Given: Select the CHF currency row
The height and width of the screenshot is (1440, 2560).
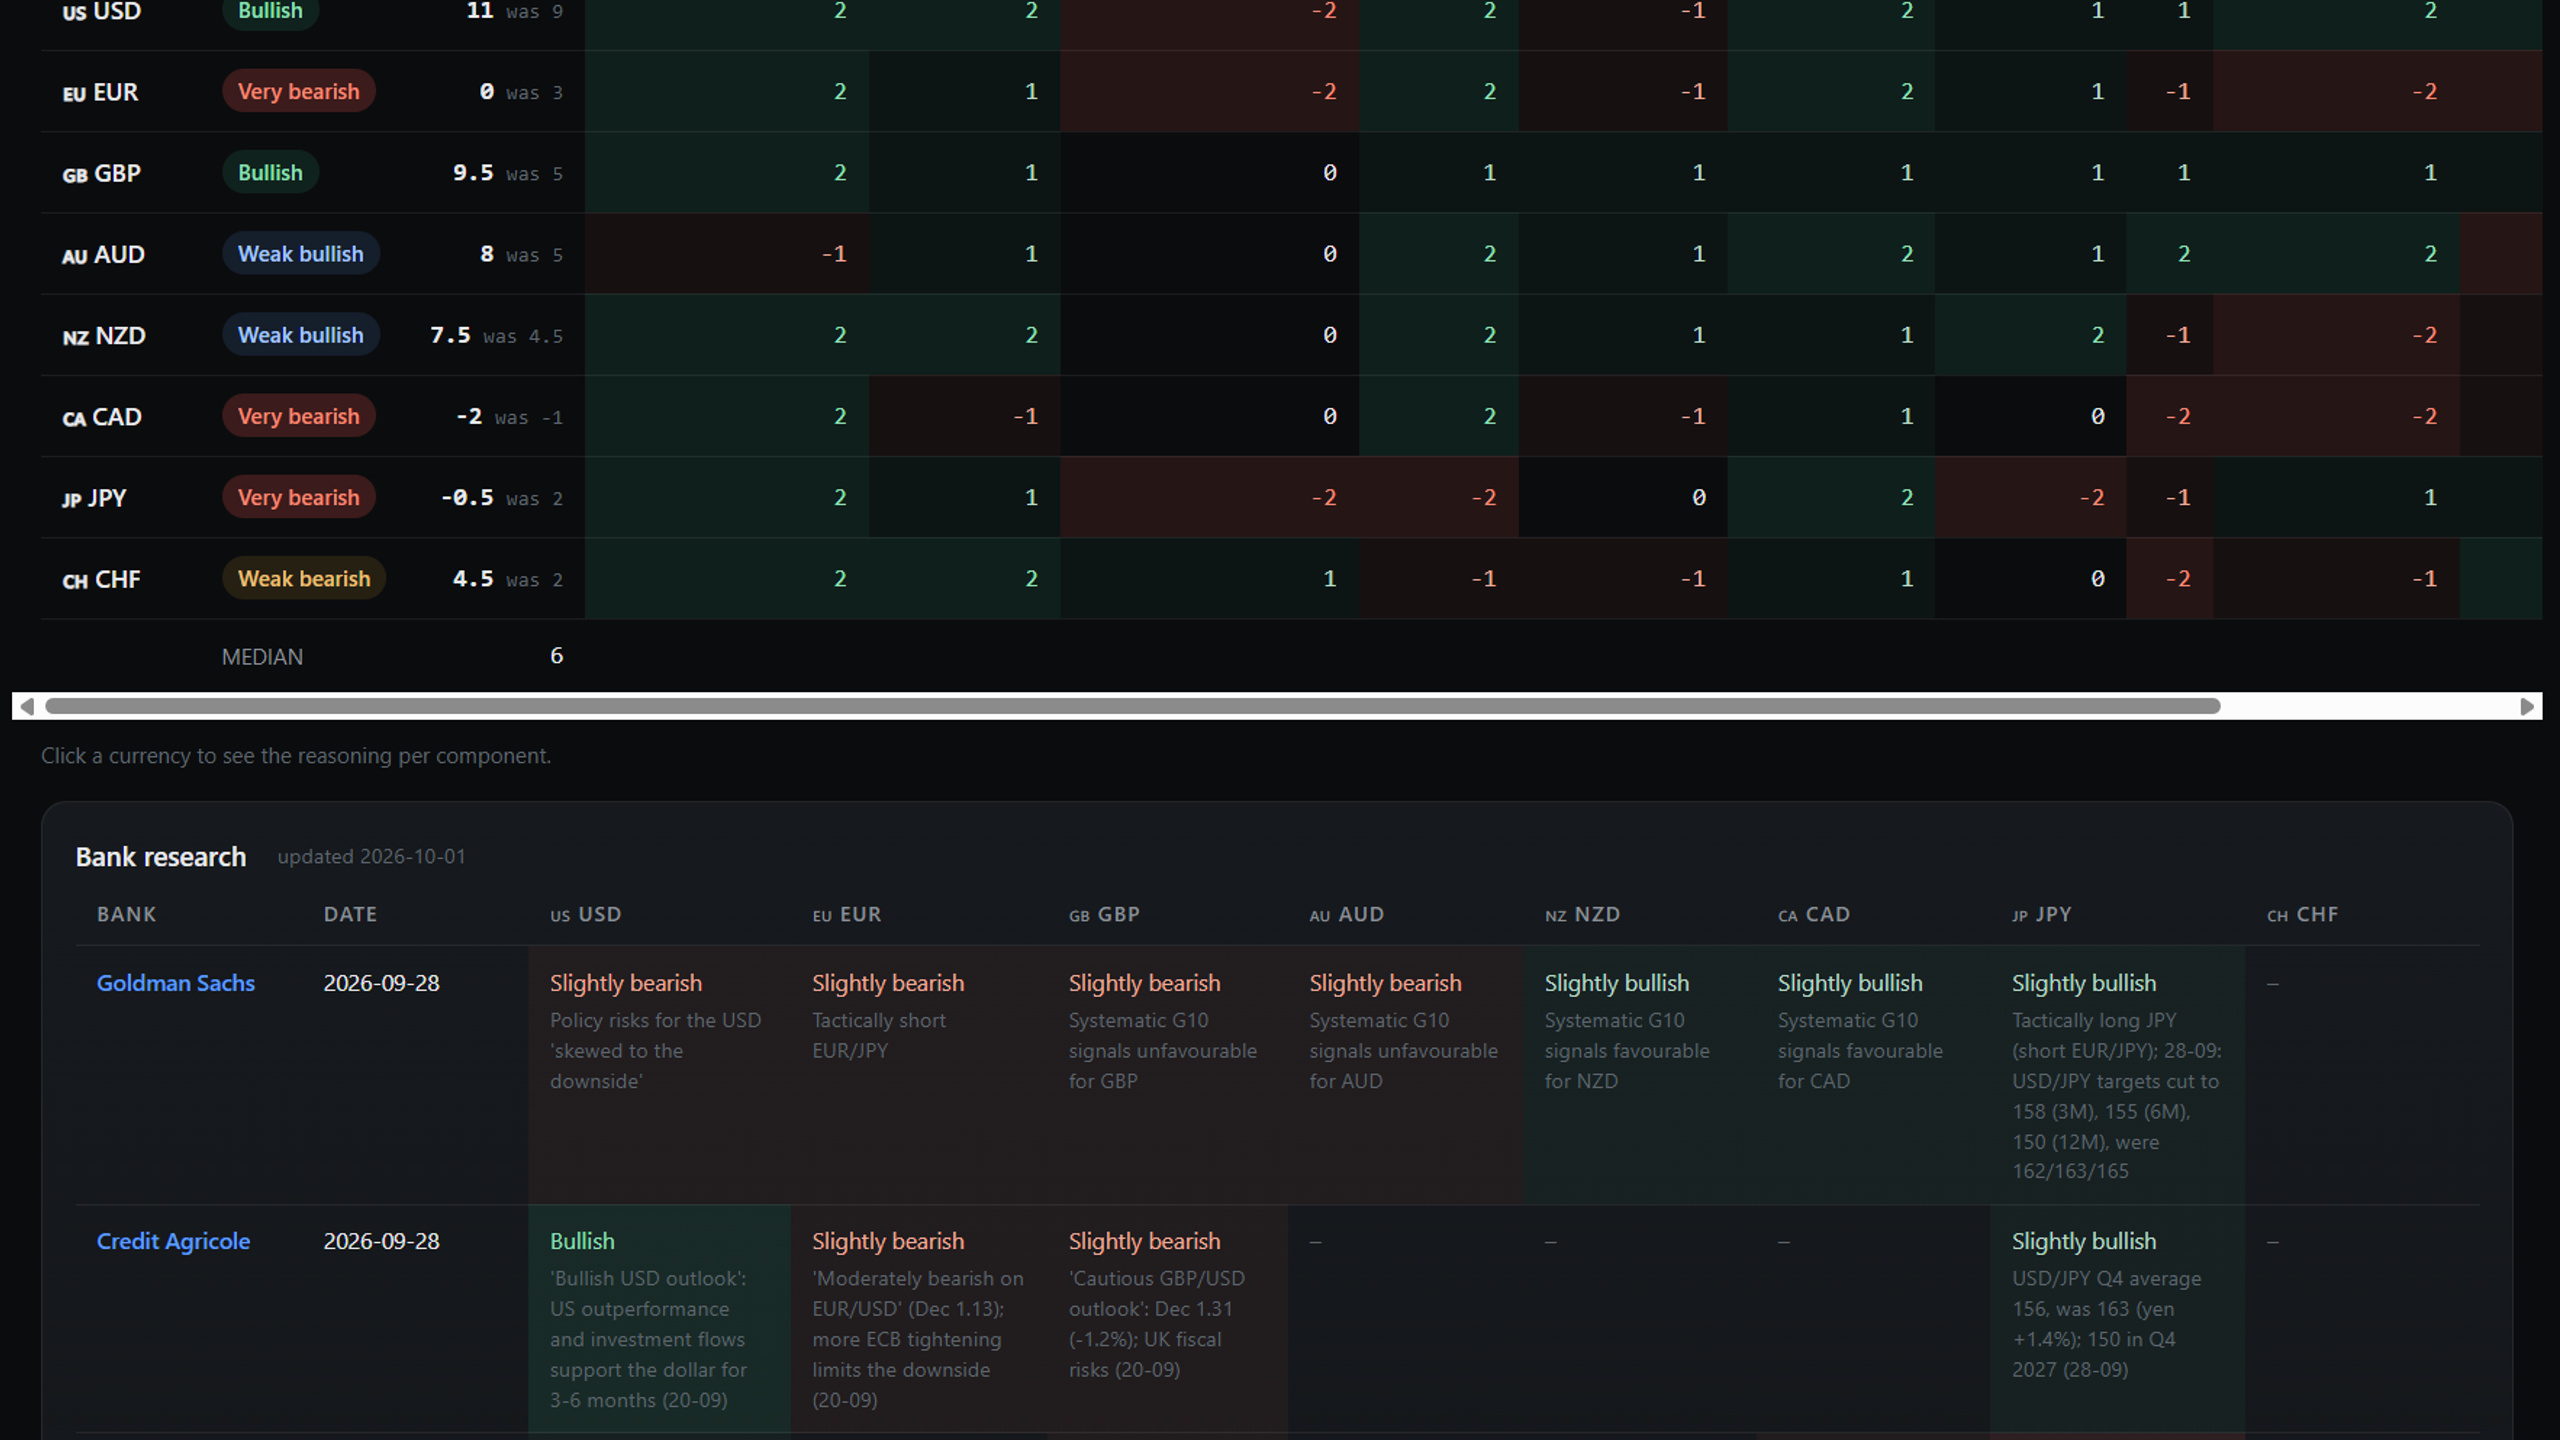Looking at the screenshot, I should (x=1291, y=579).
